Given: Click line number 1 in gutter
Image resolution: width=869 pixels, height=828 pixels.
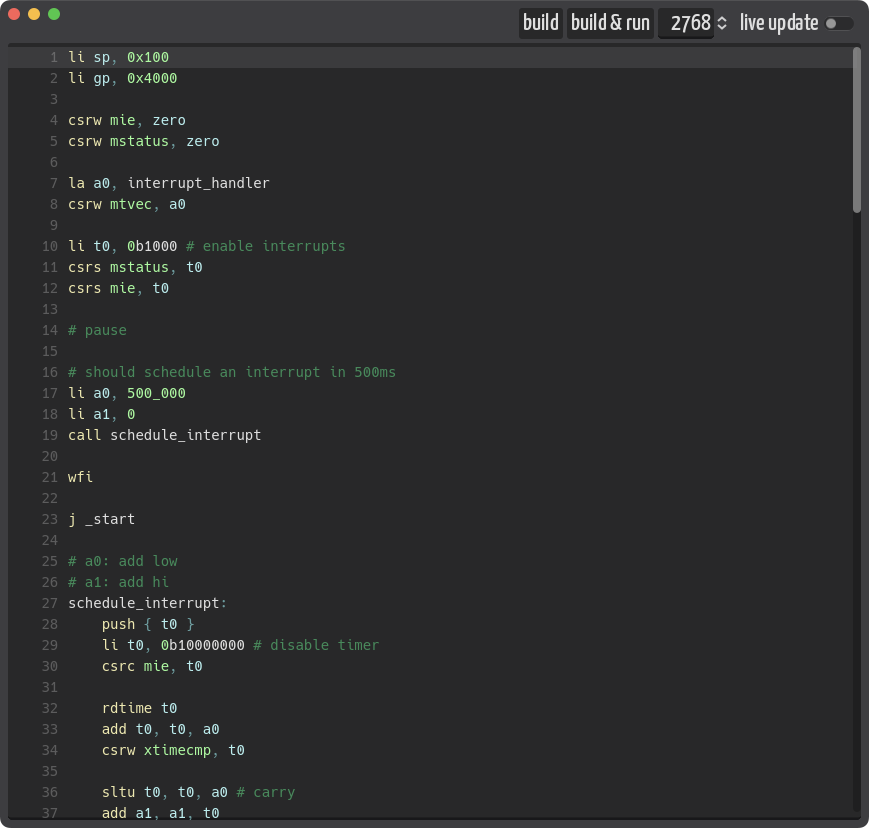Looking at the screenshot, I should (54, 58).
